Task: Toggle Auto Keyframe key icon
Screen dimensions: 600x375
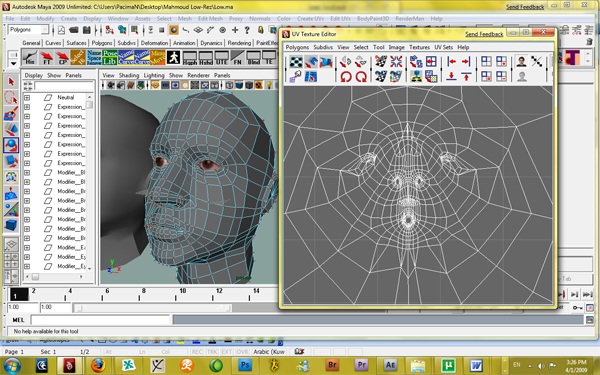Action: [577, 308]
